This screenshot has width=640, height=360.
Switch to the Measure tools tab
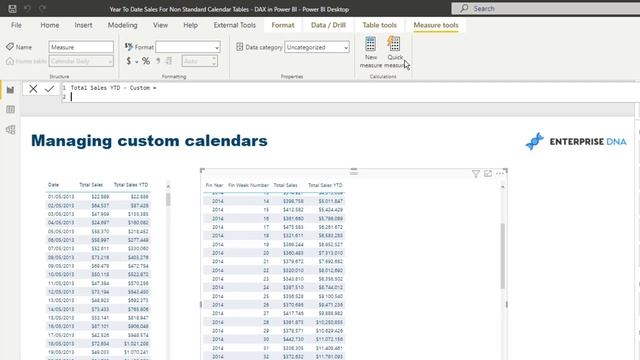click(x=436, y=25)
